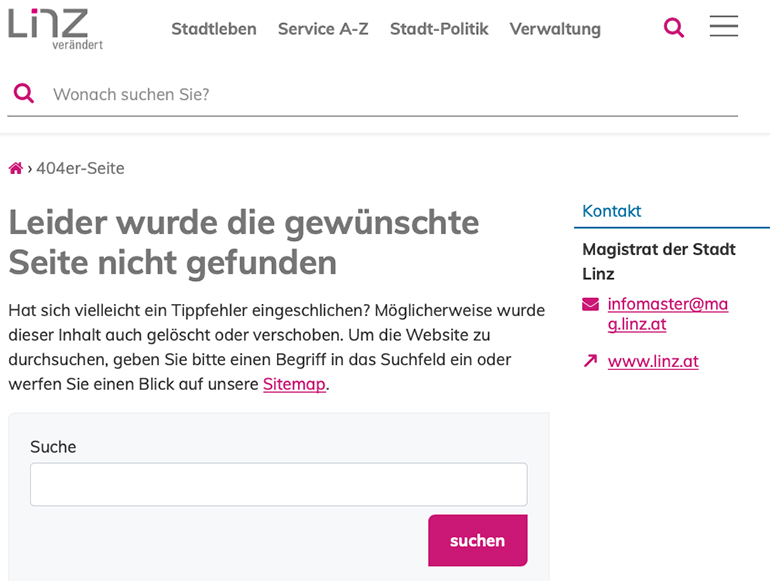Click the Suche field label
The image size is (770, 581).
point(53,447)
